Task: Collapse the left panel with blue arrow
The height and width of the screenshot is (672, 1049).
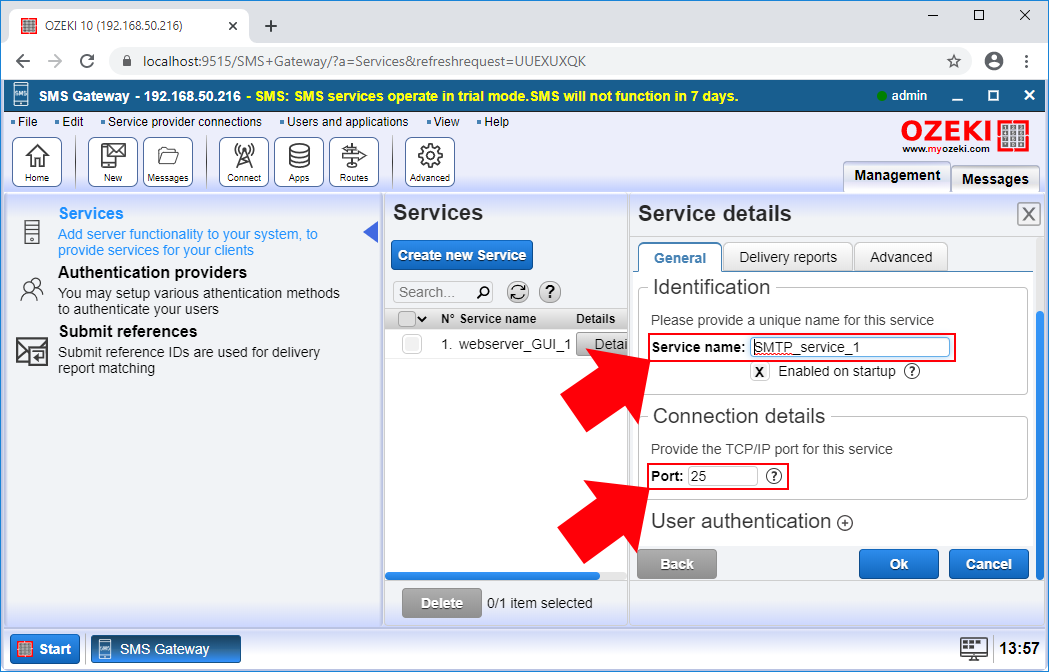Action: click(x=371, y=232)
